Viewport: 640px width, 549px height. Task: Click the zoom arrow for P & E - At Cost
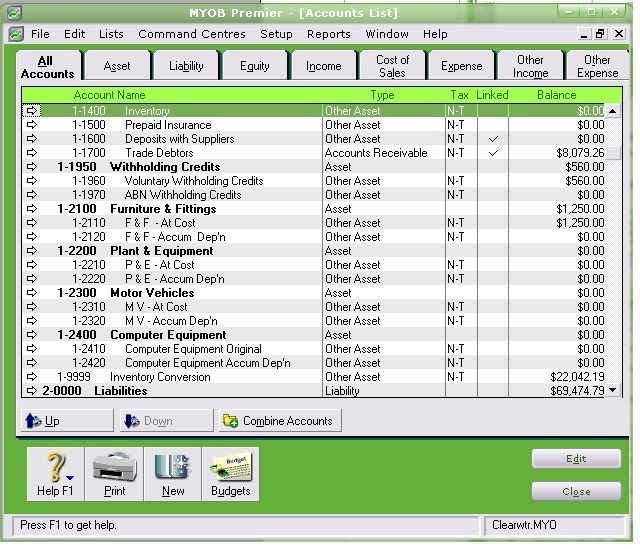pyautogui.click(x=31, y=264)
